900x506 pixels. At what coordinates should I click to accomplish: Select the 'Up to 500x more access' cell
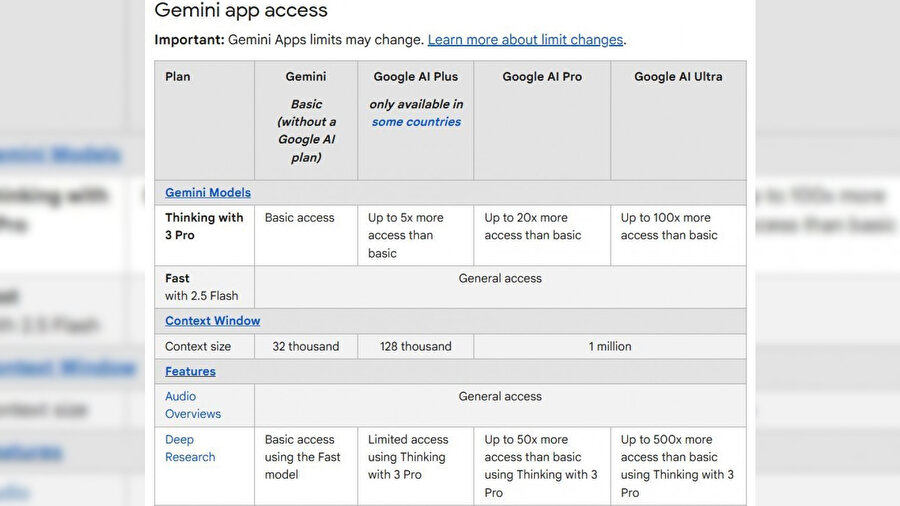677,466
